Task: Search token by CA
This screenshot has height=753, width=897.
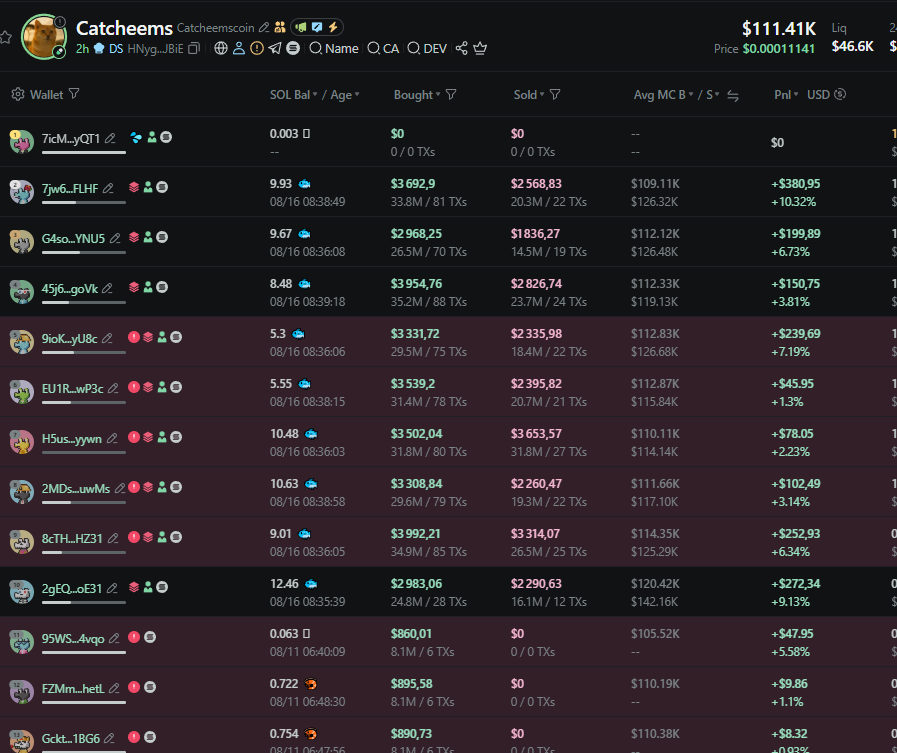Action: click(x=383, y=49)
